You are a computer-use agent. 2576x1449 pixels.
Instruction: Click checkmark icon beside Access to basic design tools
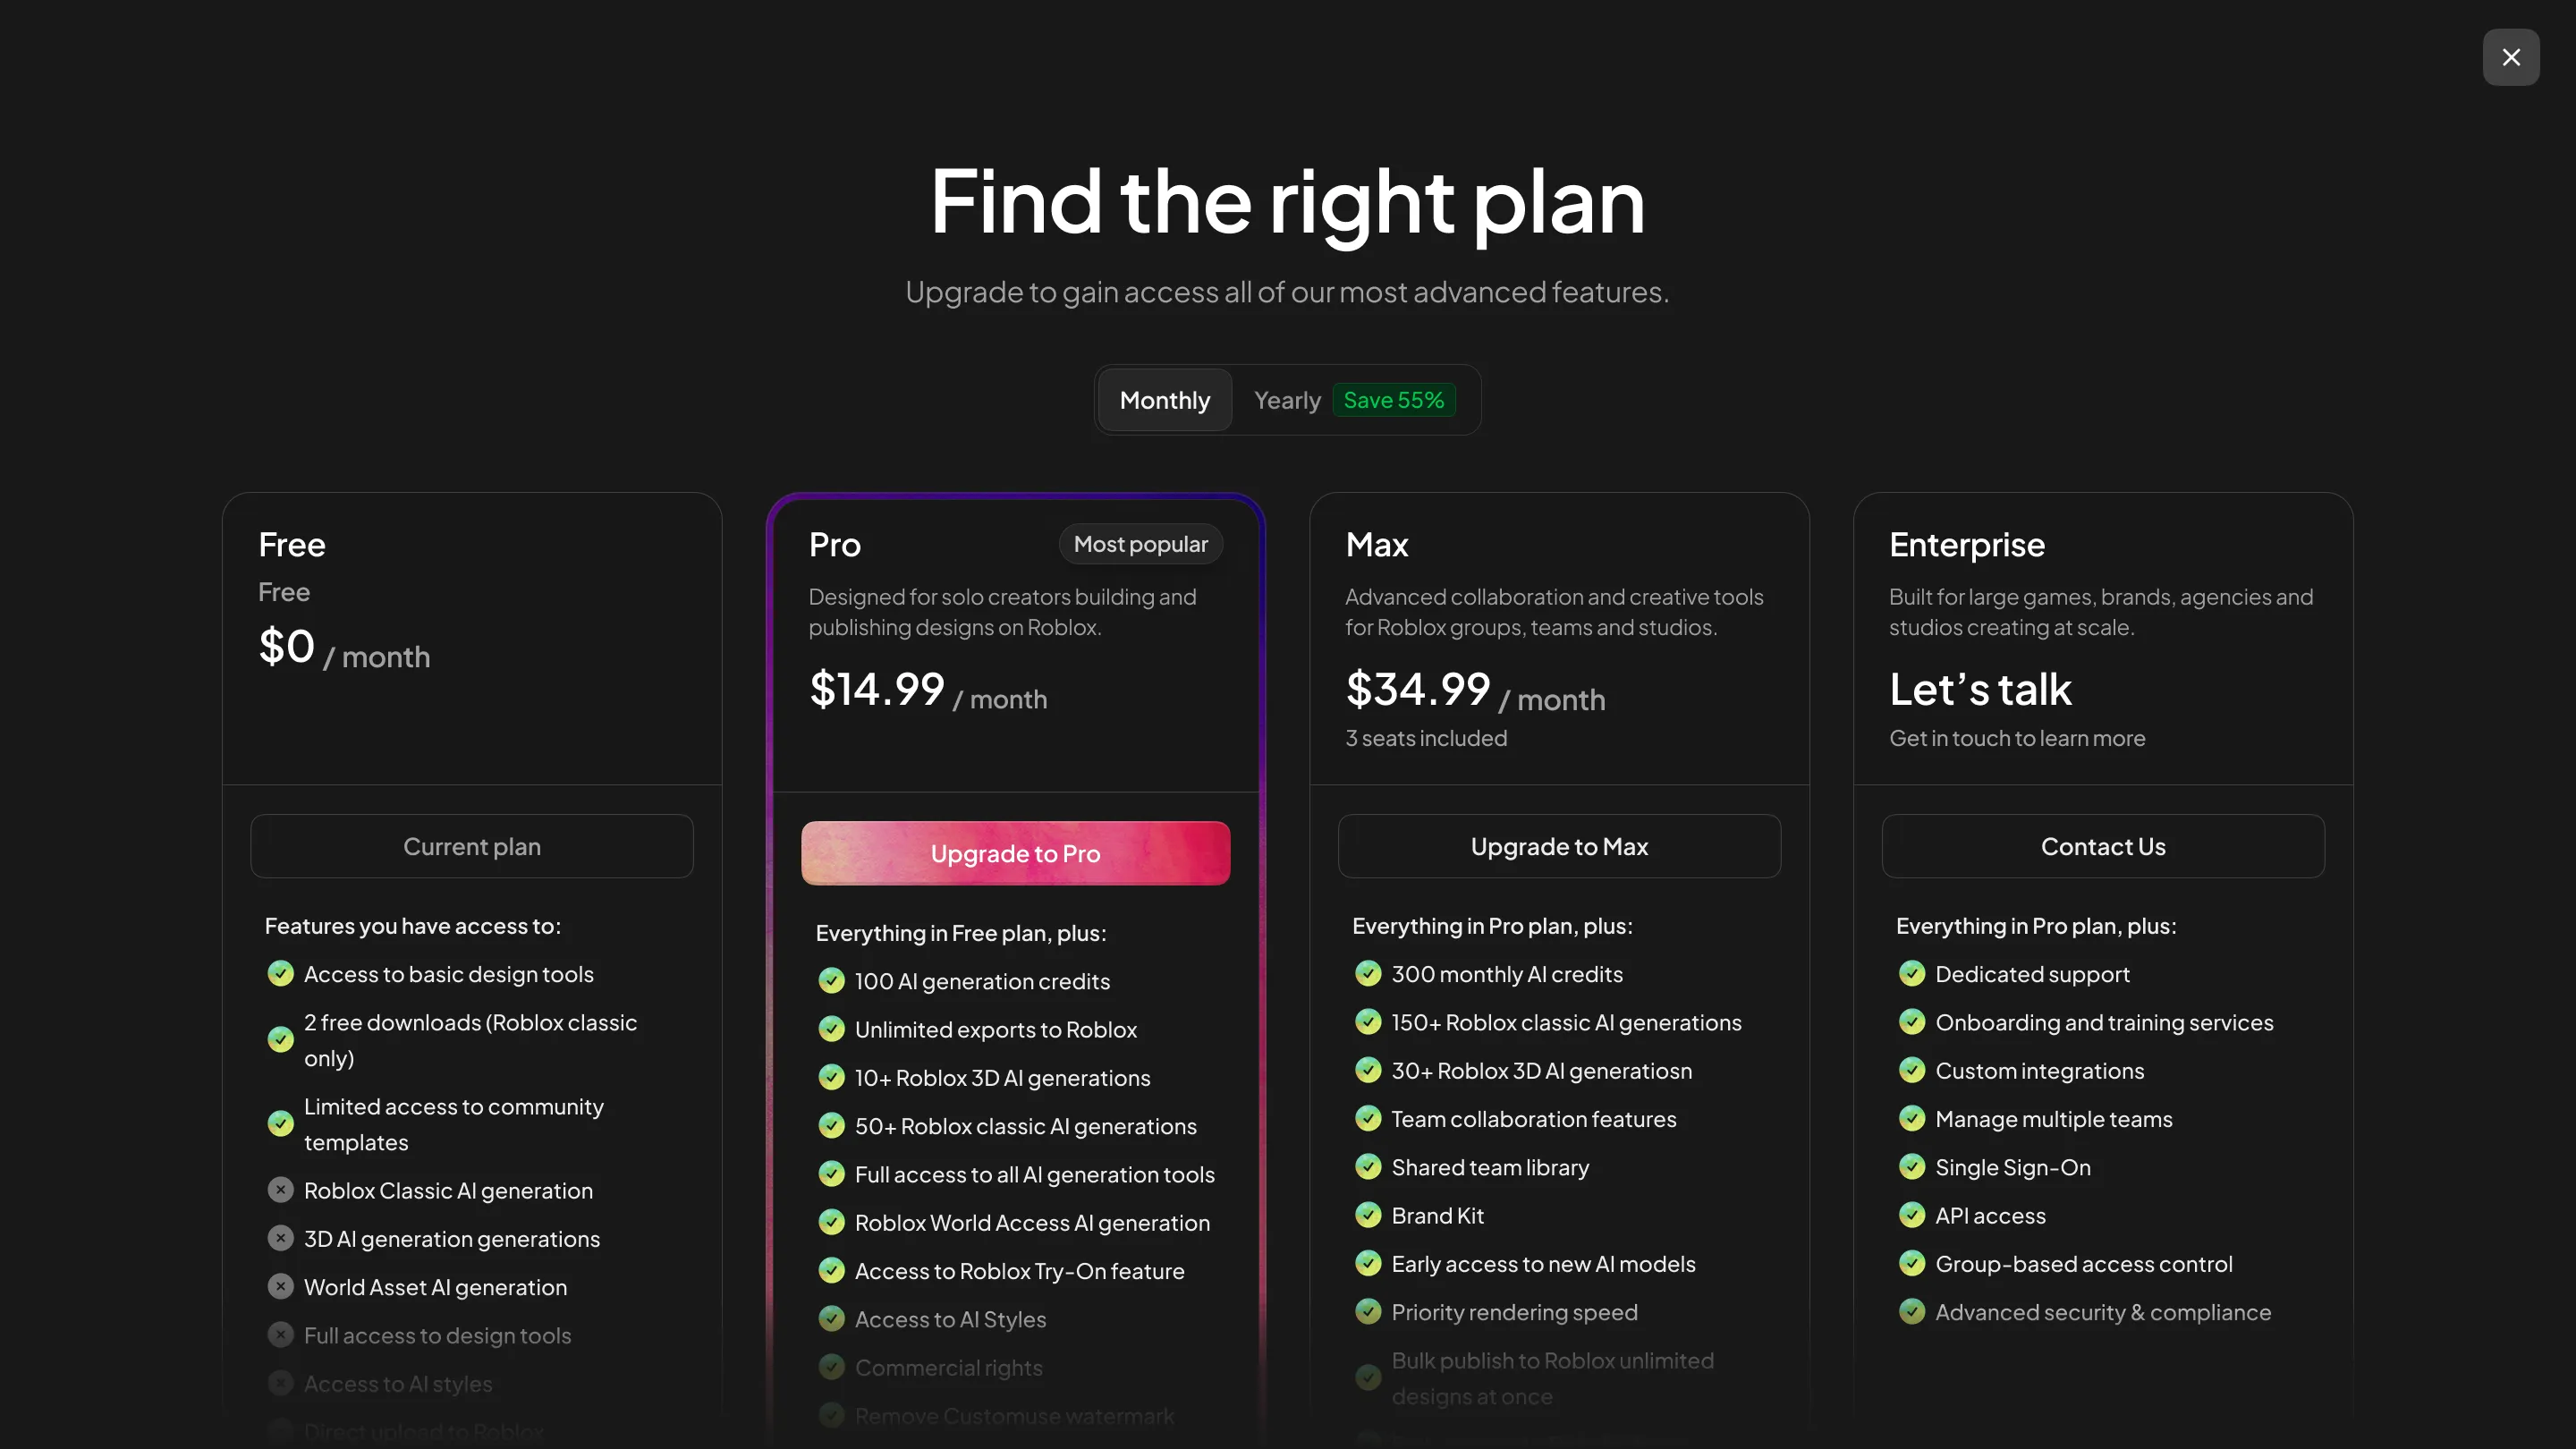tap(281, 974)
